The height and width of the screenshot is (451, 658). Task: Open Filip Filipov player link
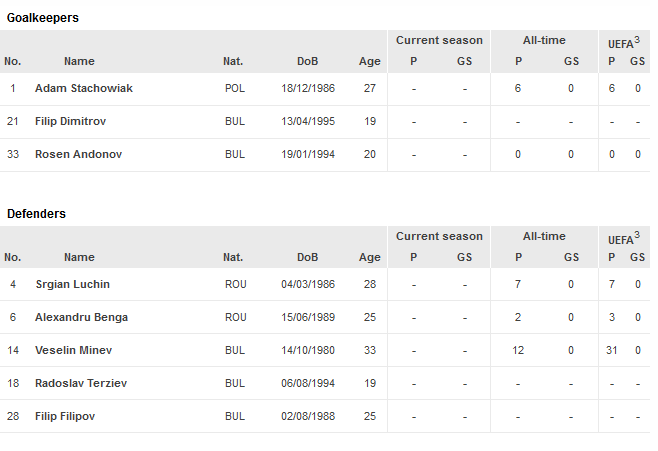click(65, 417)
